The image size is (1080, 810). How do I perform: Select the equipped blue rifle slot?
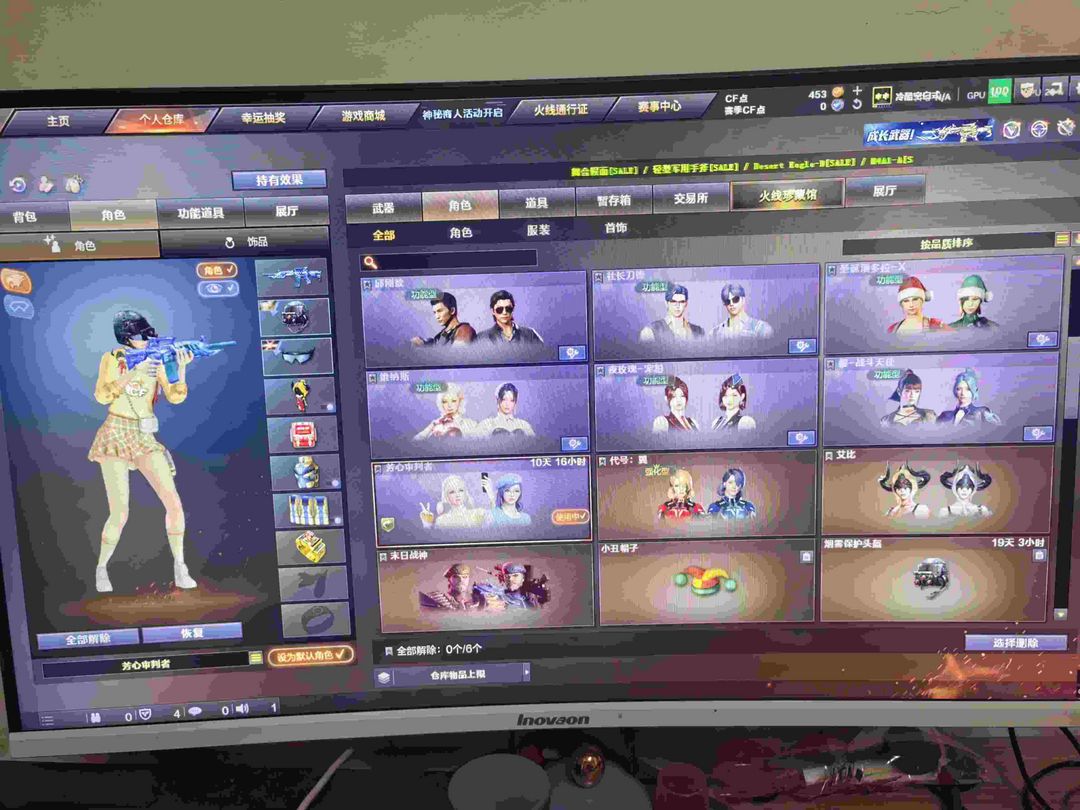pyautogui.click(x=292, y=278)
